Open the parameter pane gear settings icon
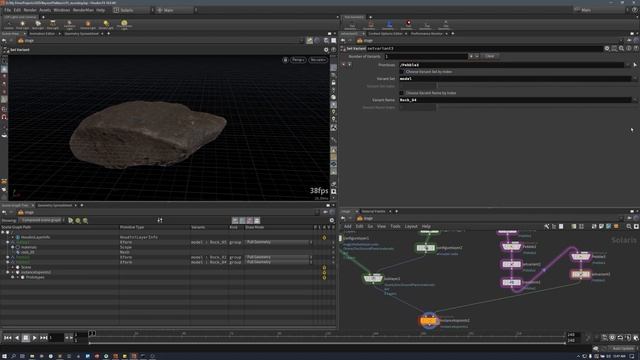640x360 pixels. 607,49
